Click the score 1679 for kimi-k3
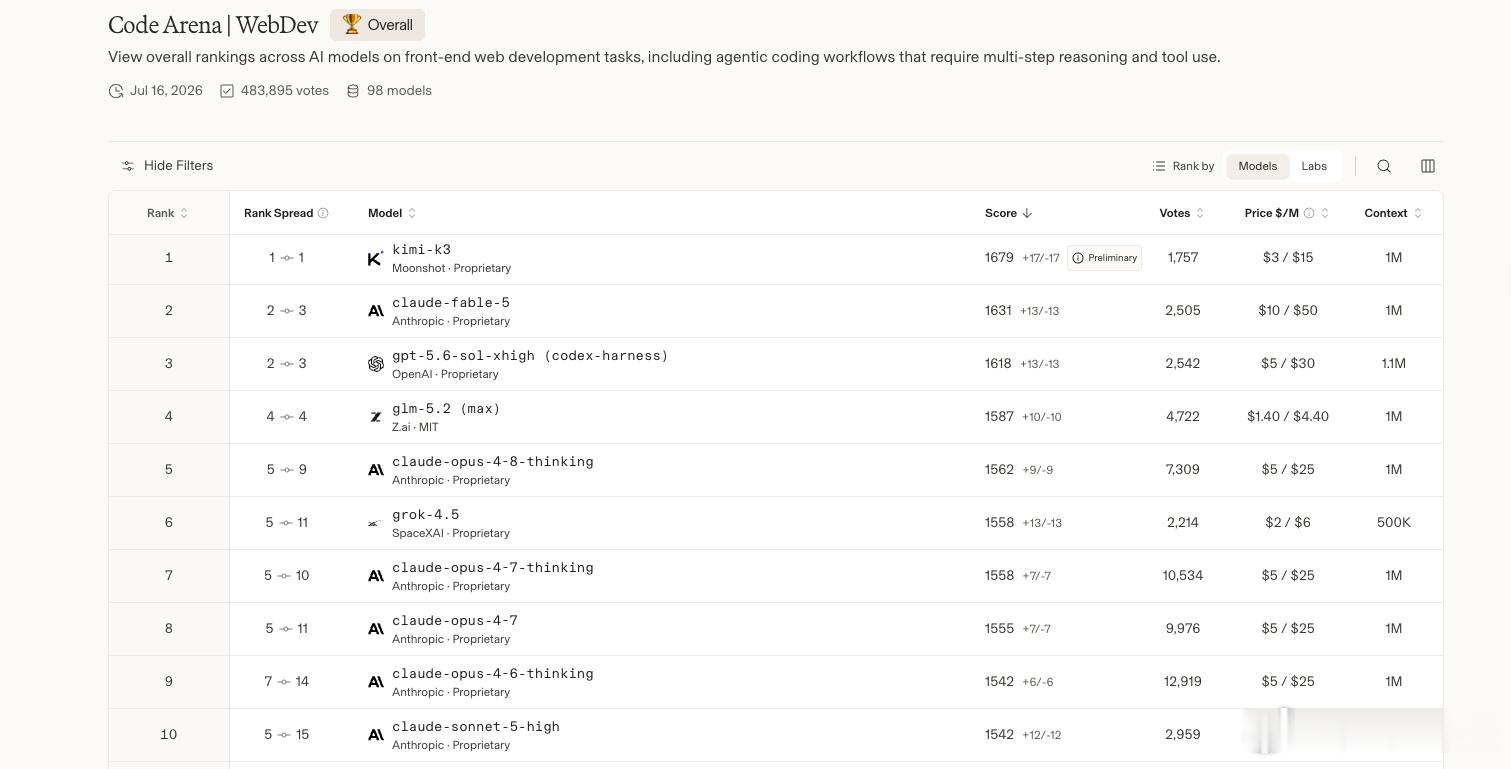 [x=999, y=258]
